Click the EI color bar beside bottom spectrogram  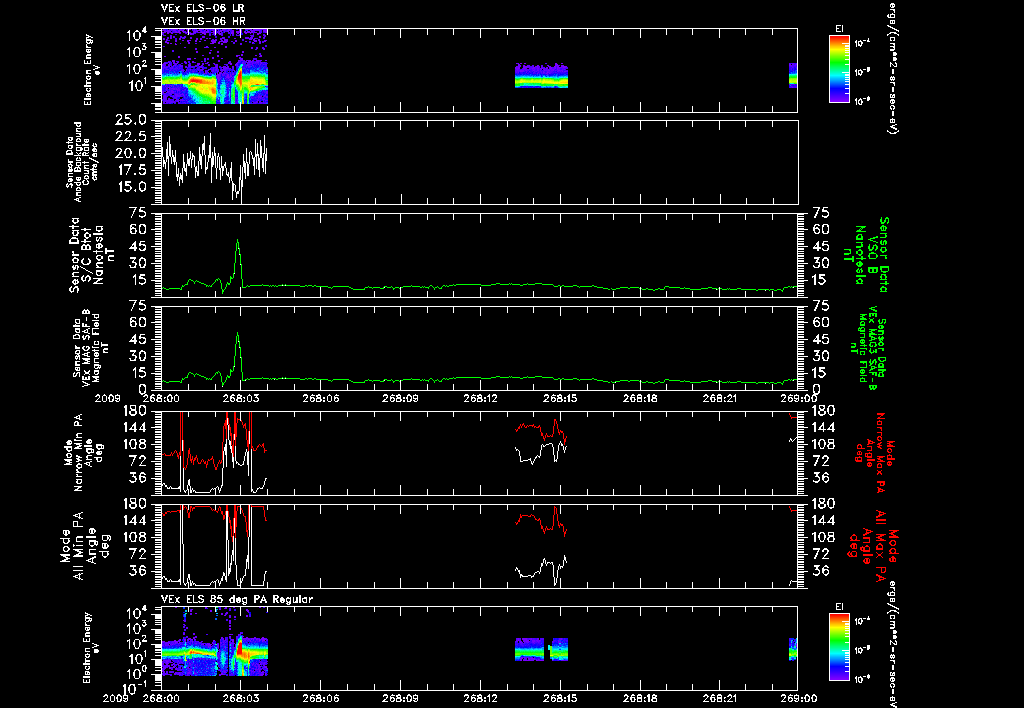839,646
